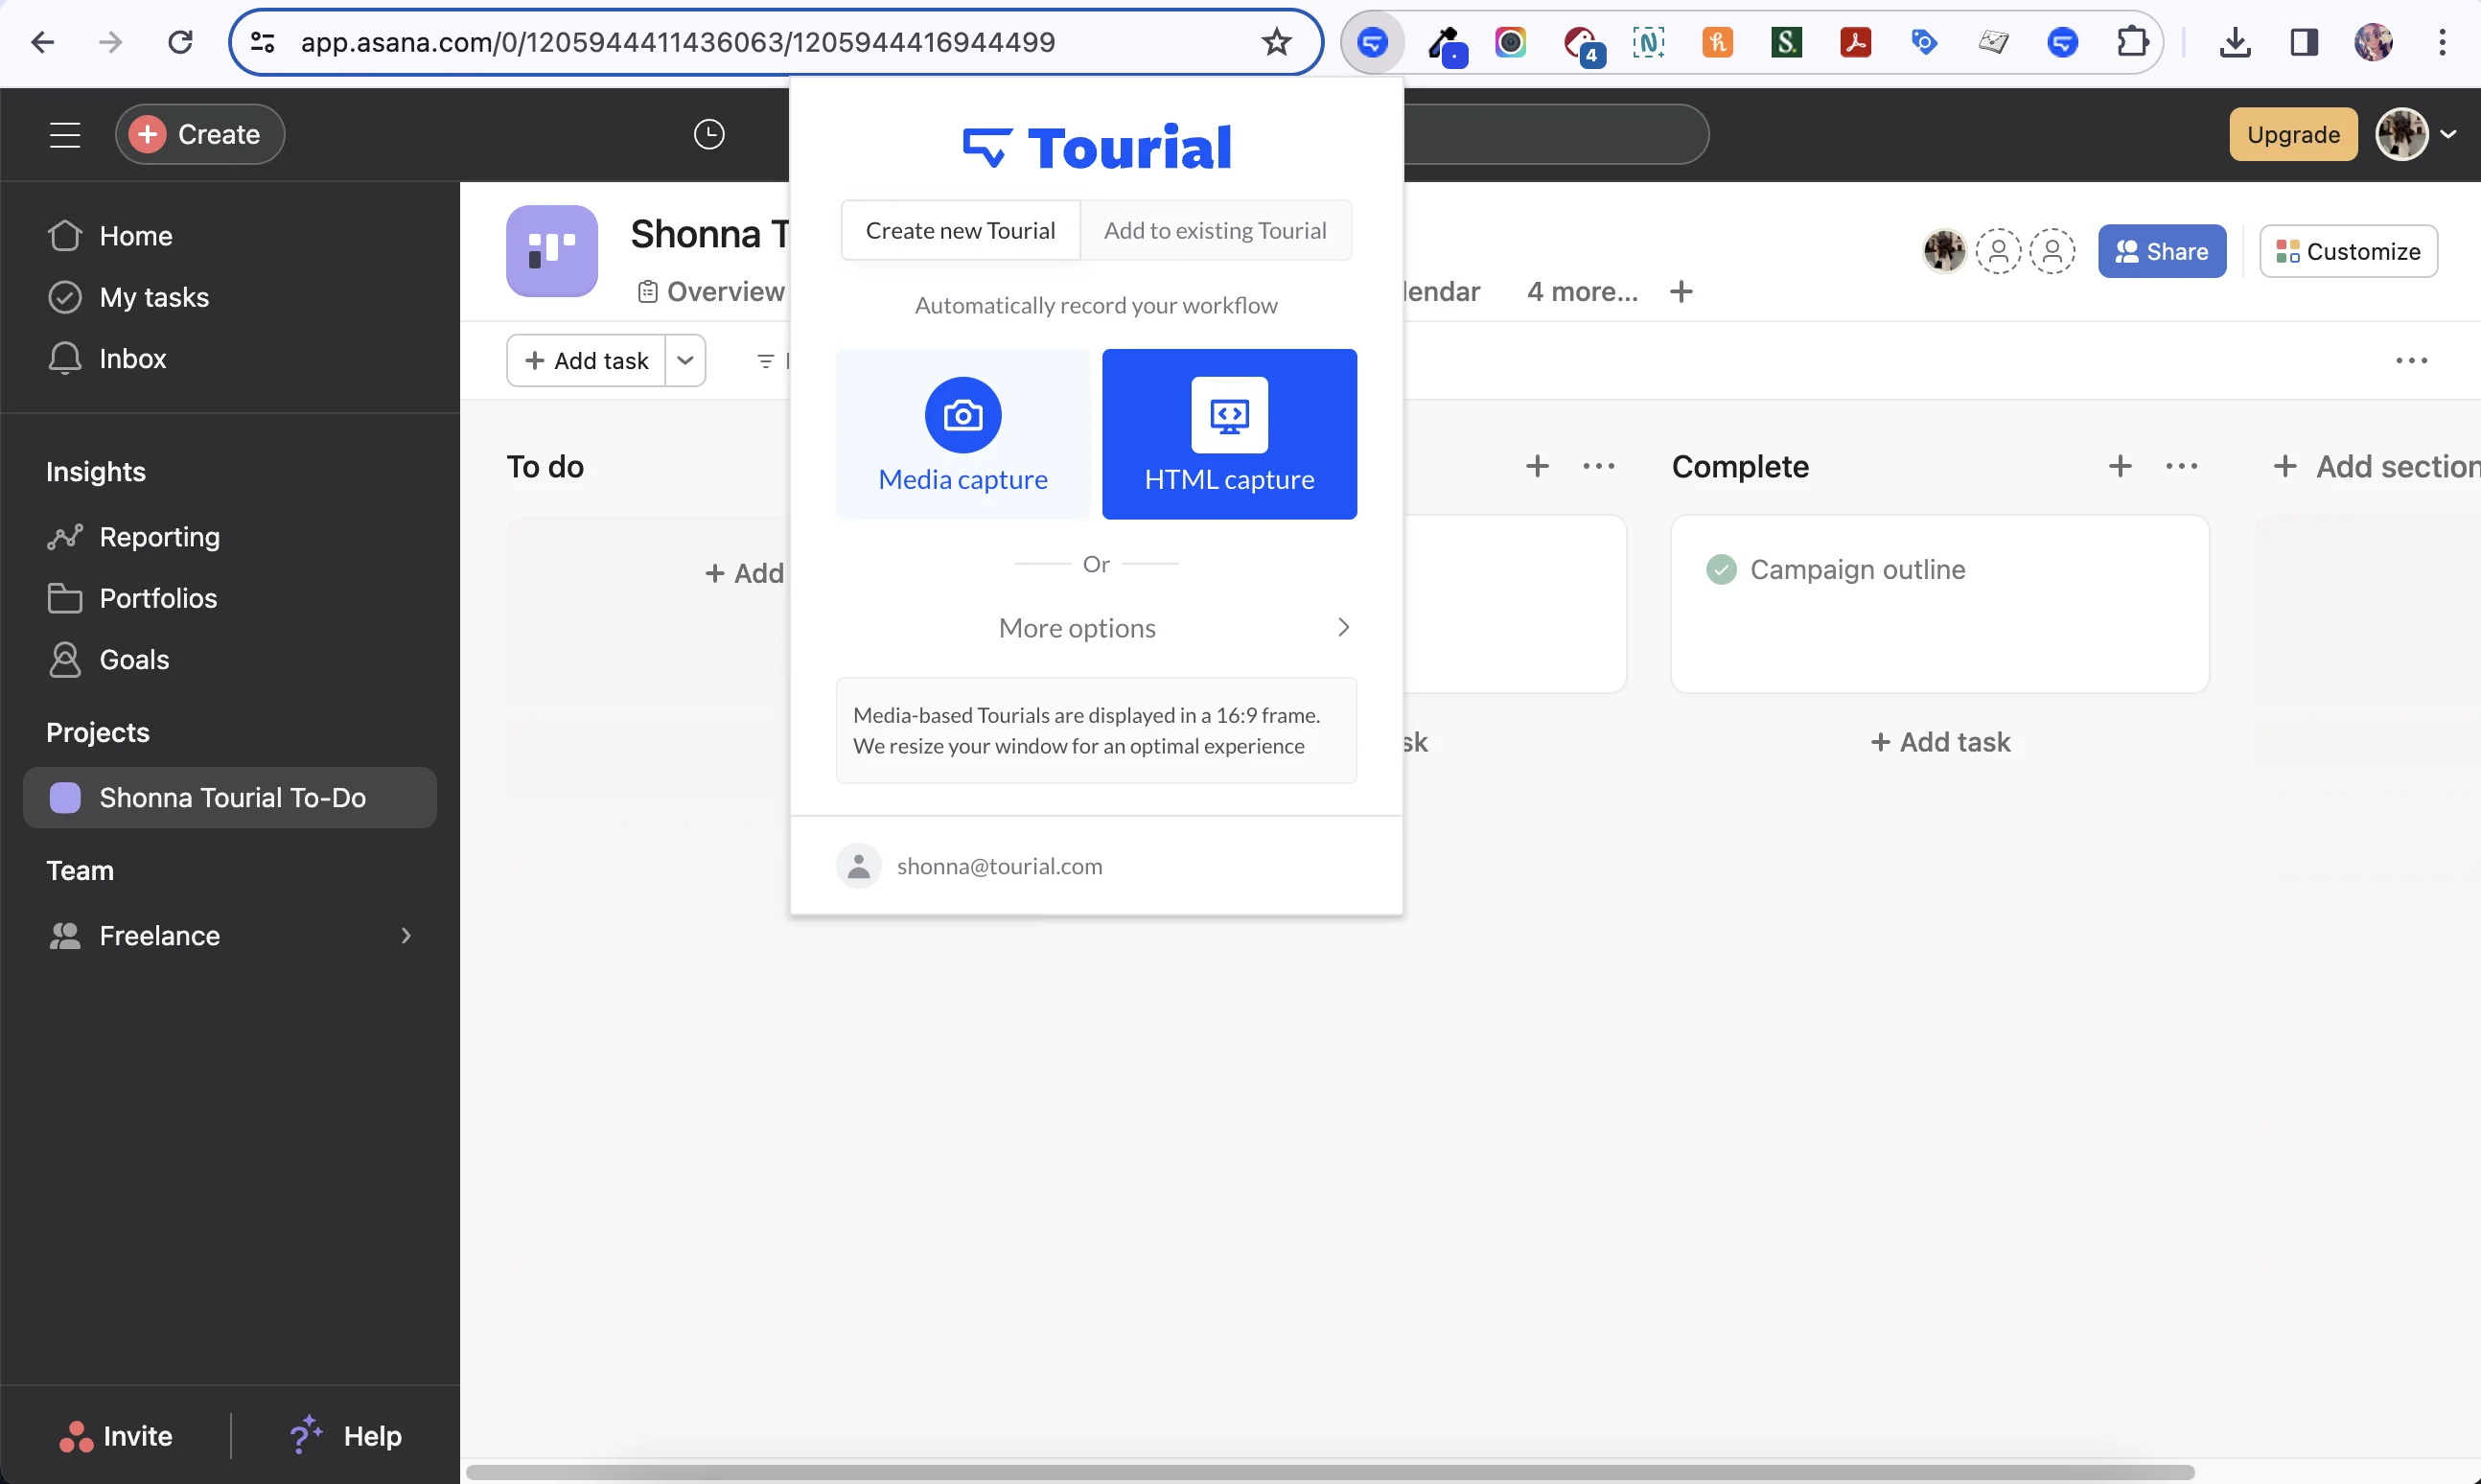Click the purple project board icon
The width and height of the screenshot is (2481, 1484).
(552, 251)
